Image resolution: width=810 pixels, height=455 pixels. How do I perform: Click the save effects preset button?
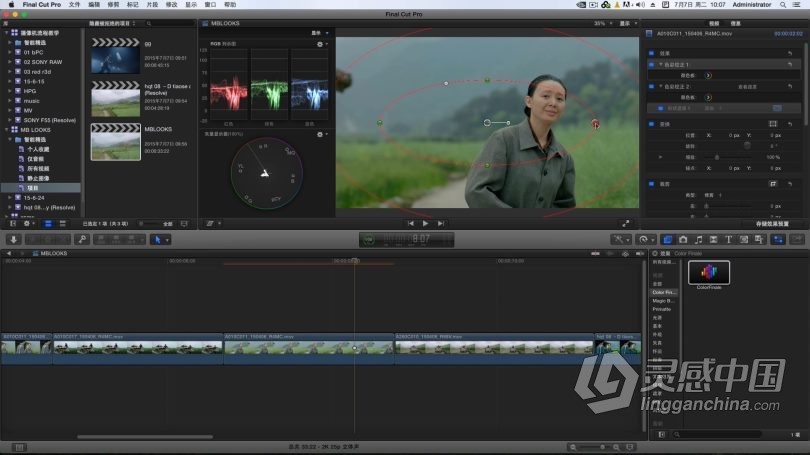pos(772,224)
